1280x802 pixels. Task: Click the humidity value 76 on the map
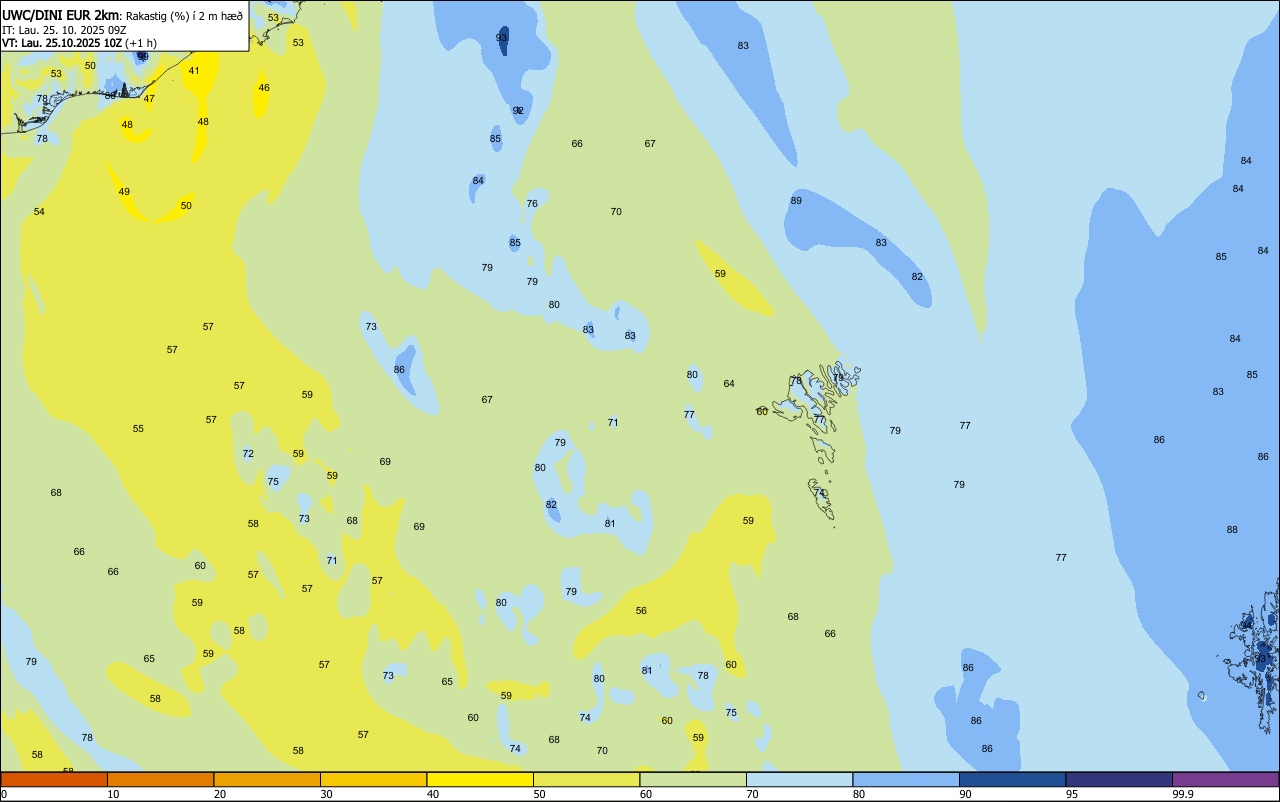tap(532, 204)
